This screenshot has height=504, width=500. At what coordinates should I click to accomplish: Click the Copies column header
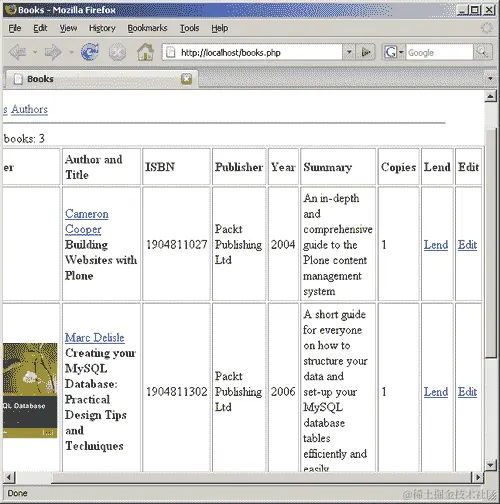tap(398, 167)
